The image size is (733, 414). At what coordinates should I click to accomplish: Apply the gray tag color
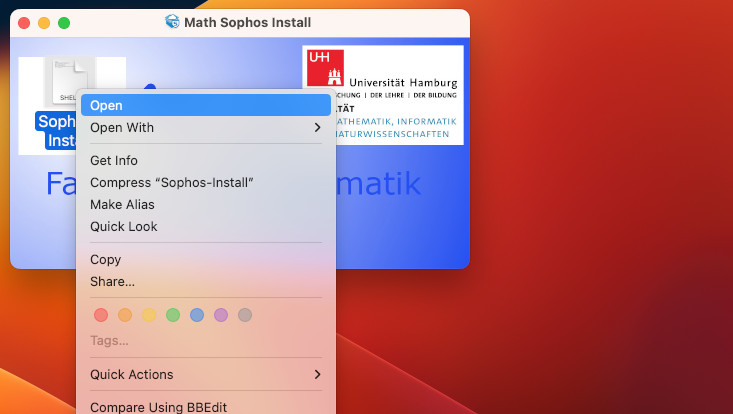(245, 315)
